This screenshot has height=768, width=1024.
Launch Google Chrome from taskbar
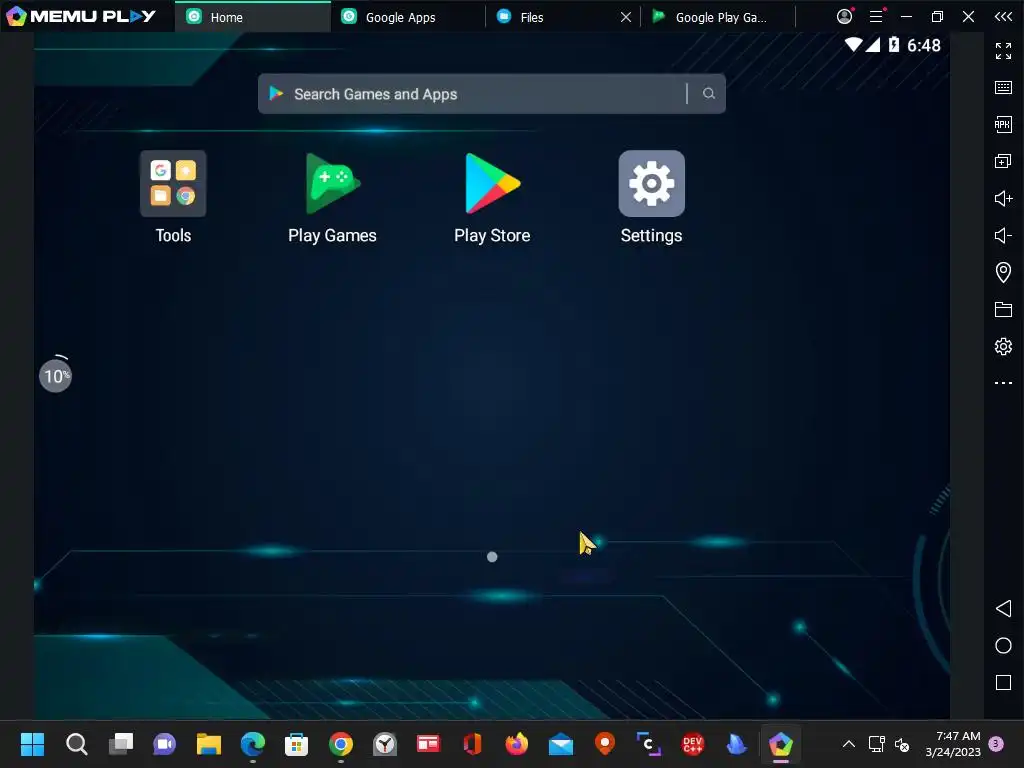[x=341, y=744]
